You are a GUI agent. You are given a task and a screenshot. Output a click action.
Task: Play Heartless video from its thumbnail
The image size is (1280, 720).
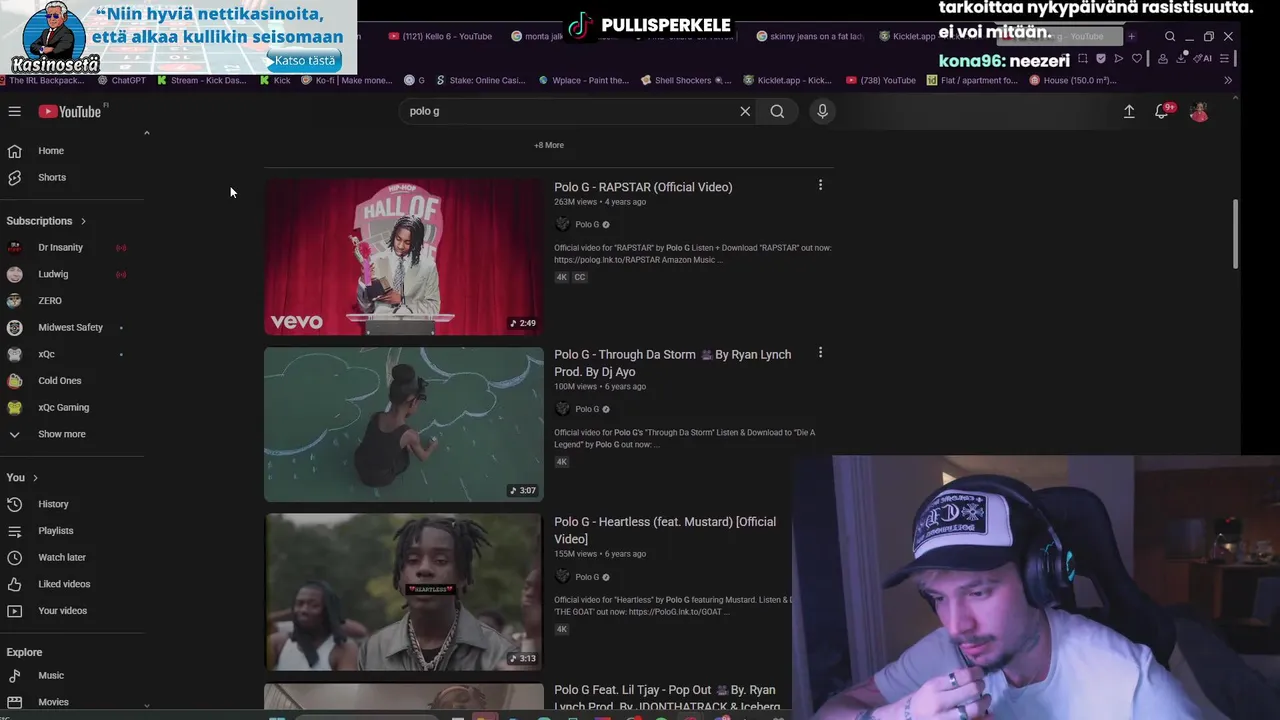tap(404, 592)
